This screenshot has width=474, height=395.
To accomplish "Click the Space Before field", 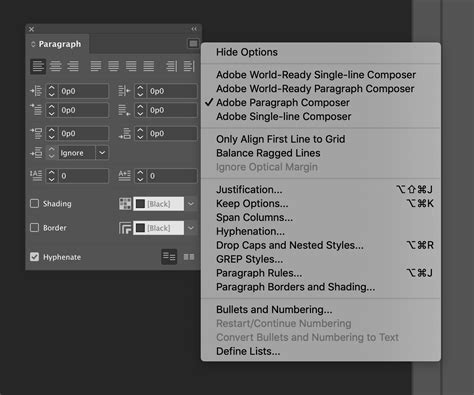I will point(84,133).
